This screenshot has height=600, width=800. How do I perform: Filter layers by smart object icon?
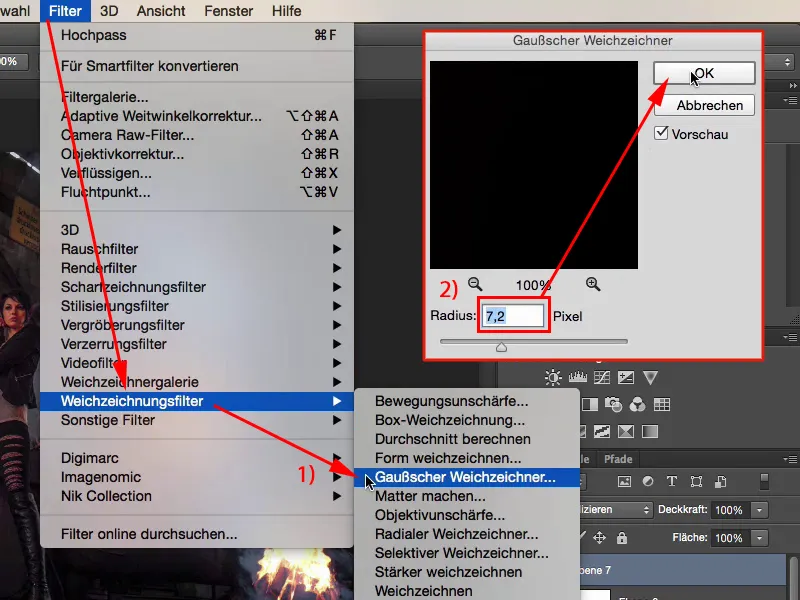point(720,482)
